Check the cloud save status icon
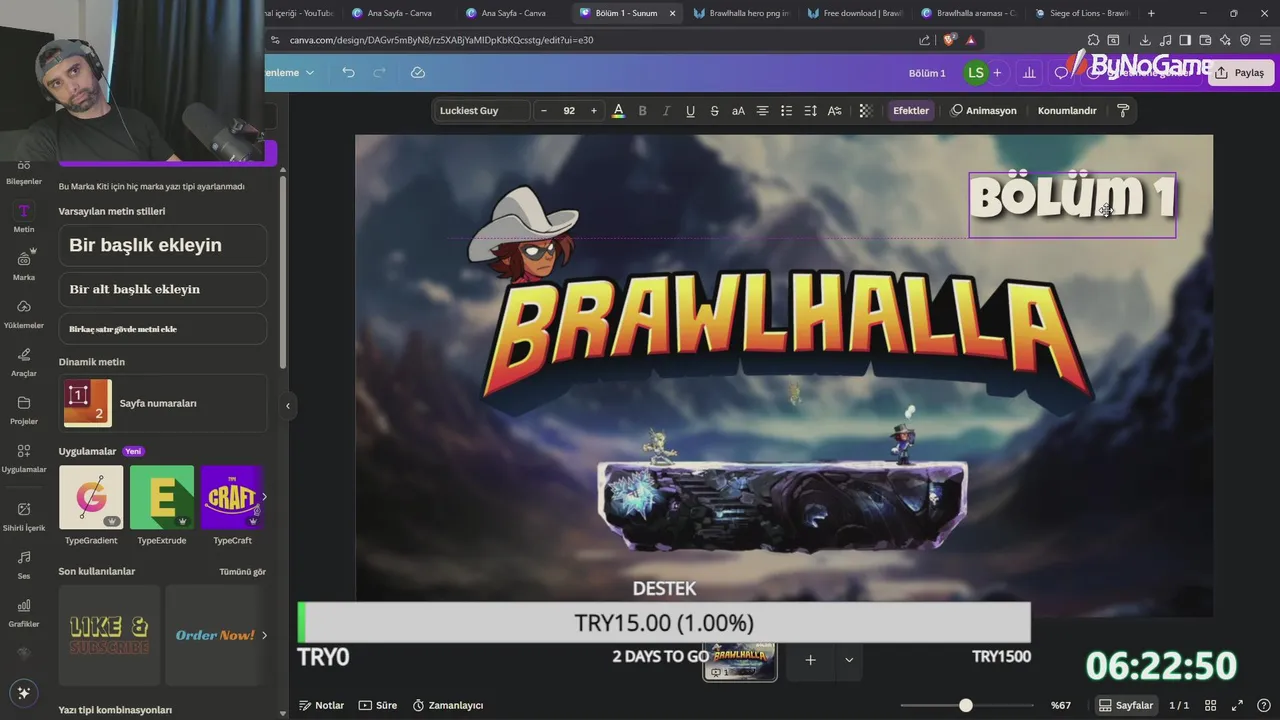The image size is (1280, 720). 418,73
